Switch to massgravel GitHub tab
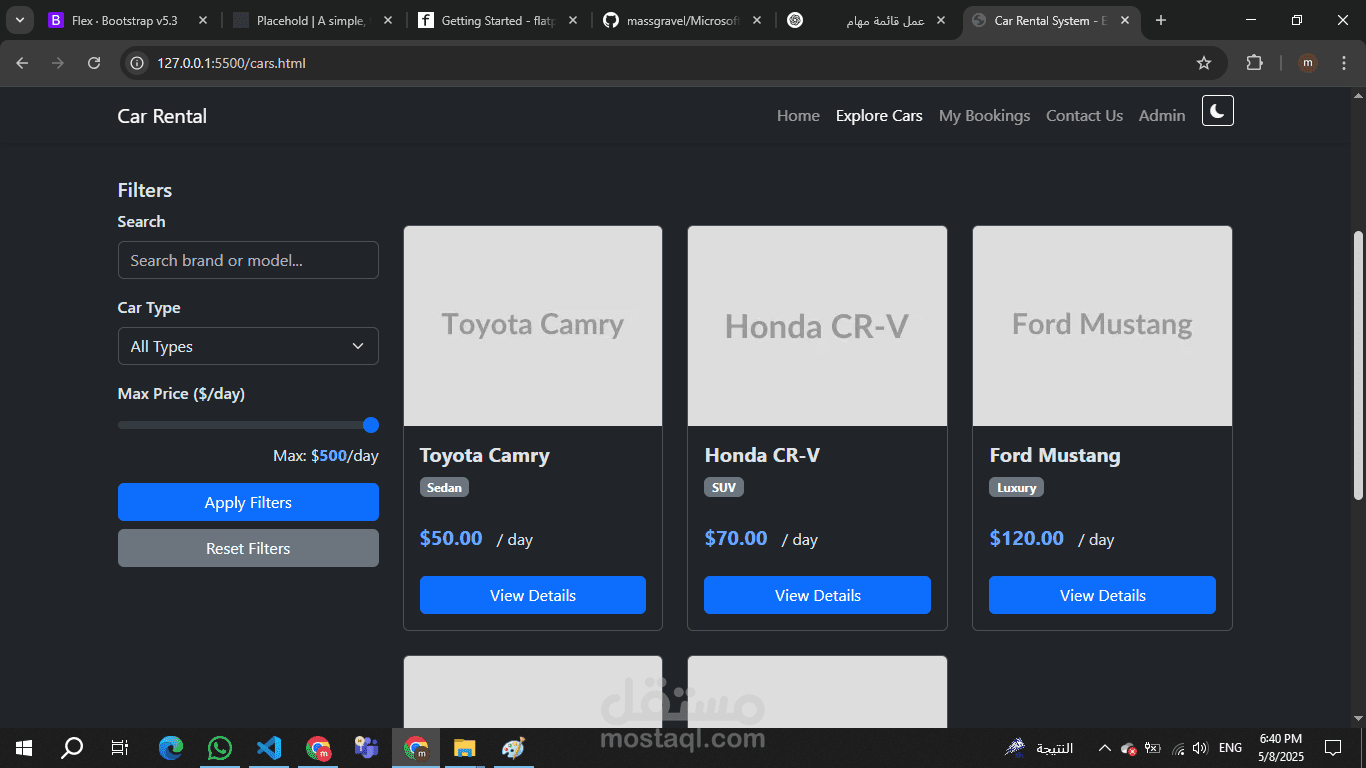This screenshot has width=1366, height=768. [x=682, y=20]
